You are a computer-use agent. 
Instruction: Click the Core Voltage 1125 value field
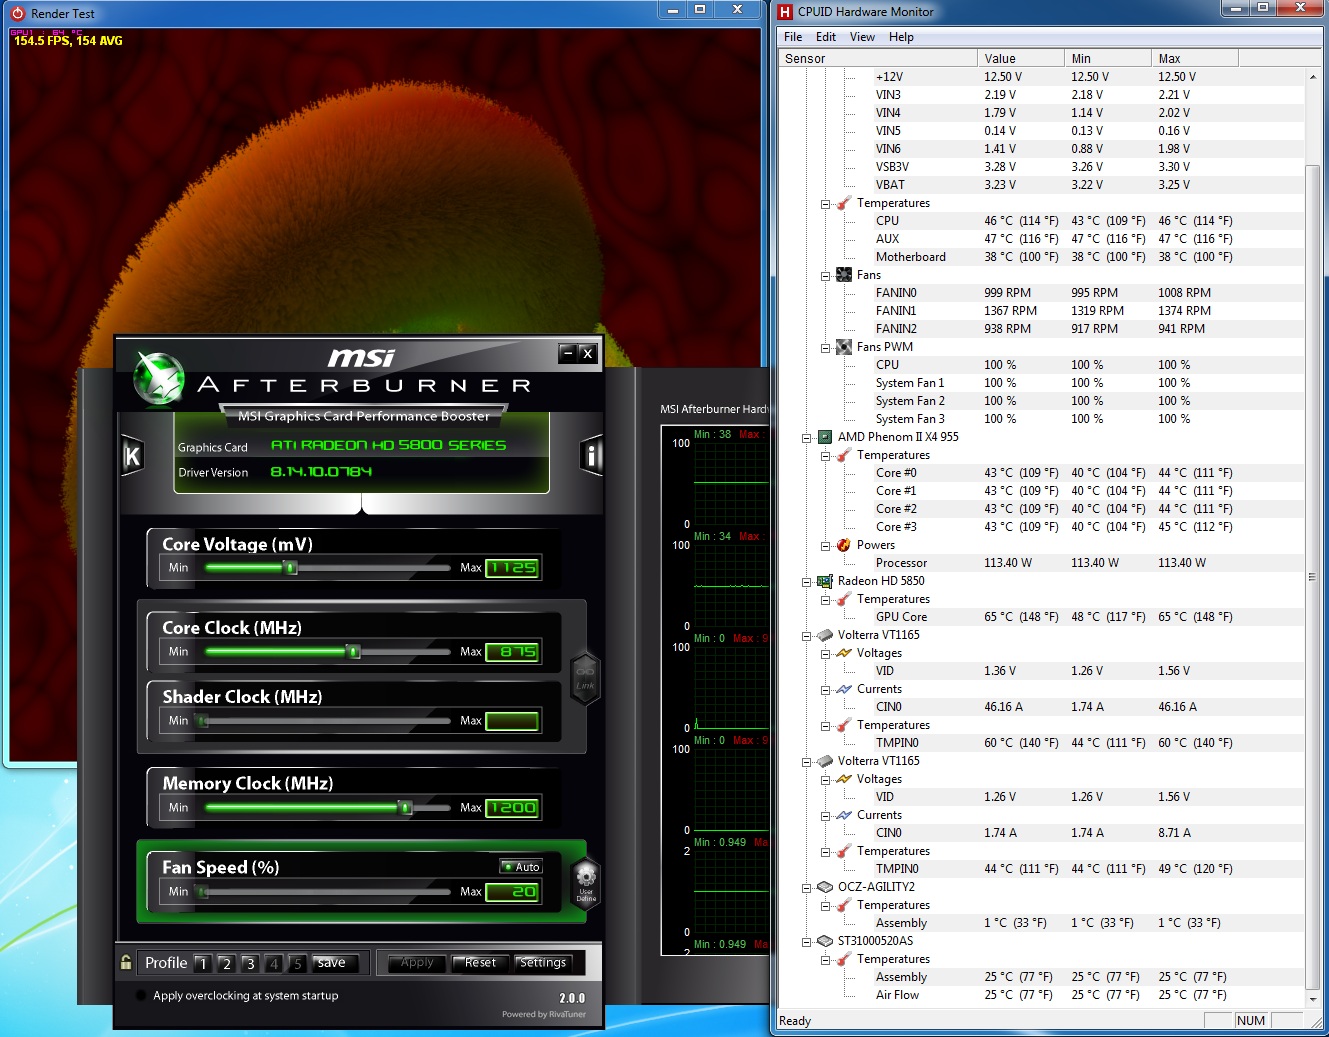[513, 568]
